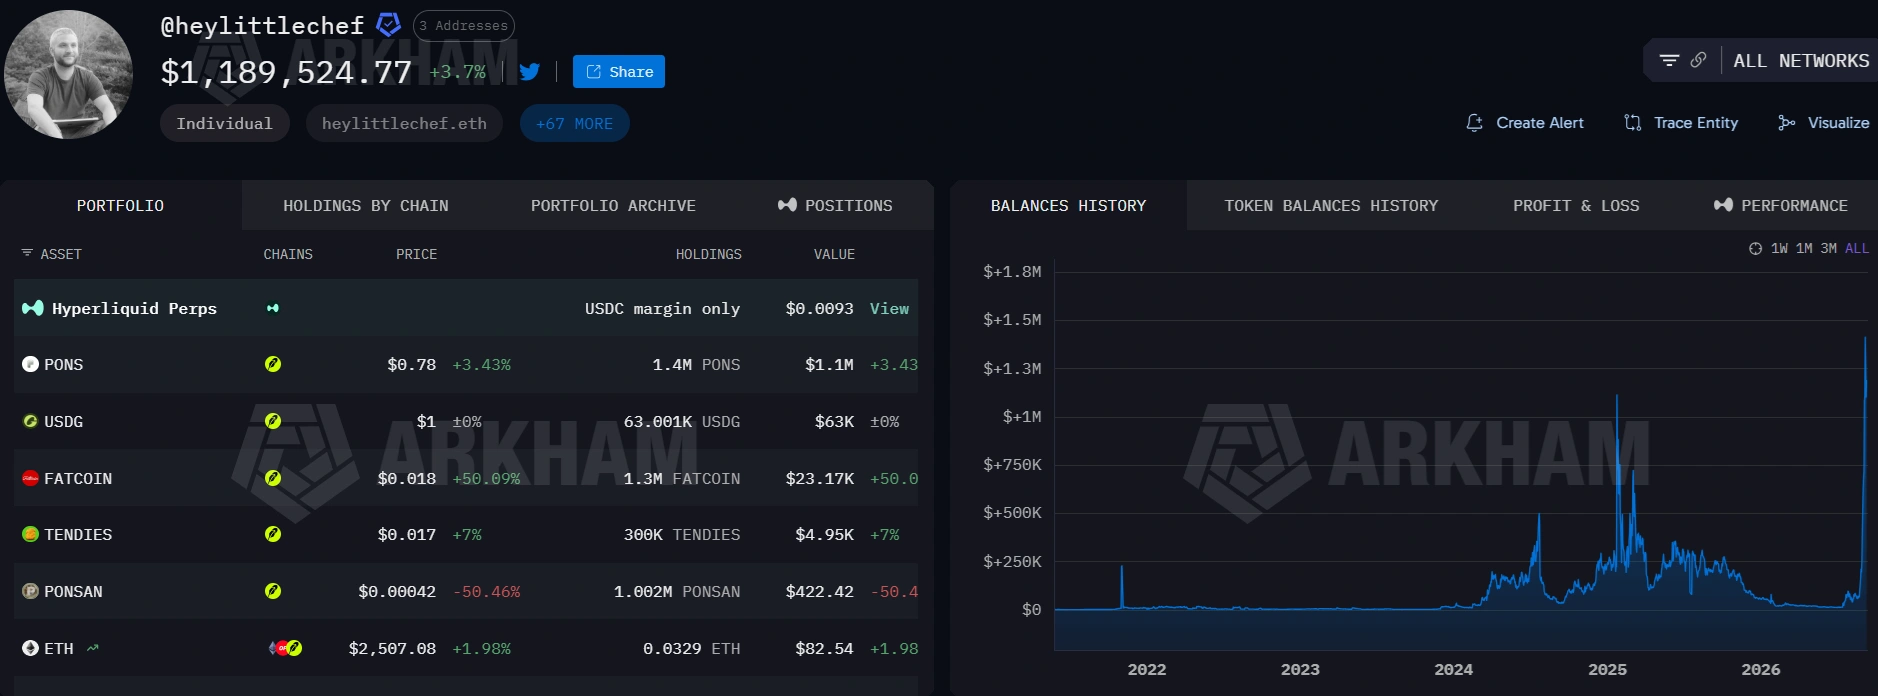Click the 2022 label on chart axis
Viewport: 1878px width, 696px height.
tap(1147, 670)
